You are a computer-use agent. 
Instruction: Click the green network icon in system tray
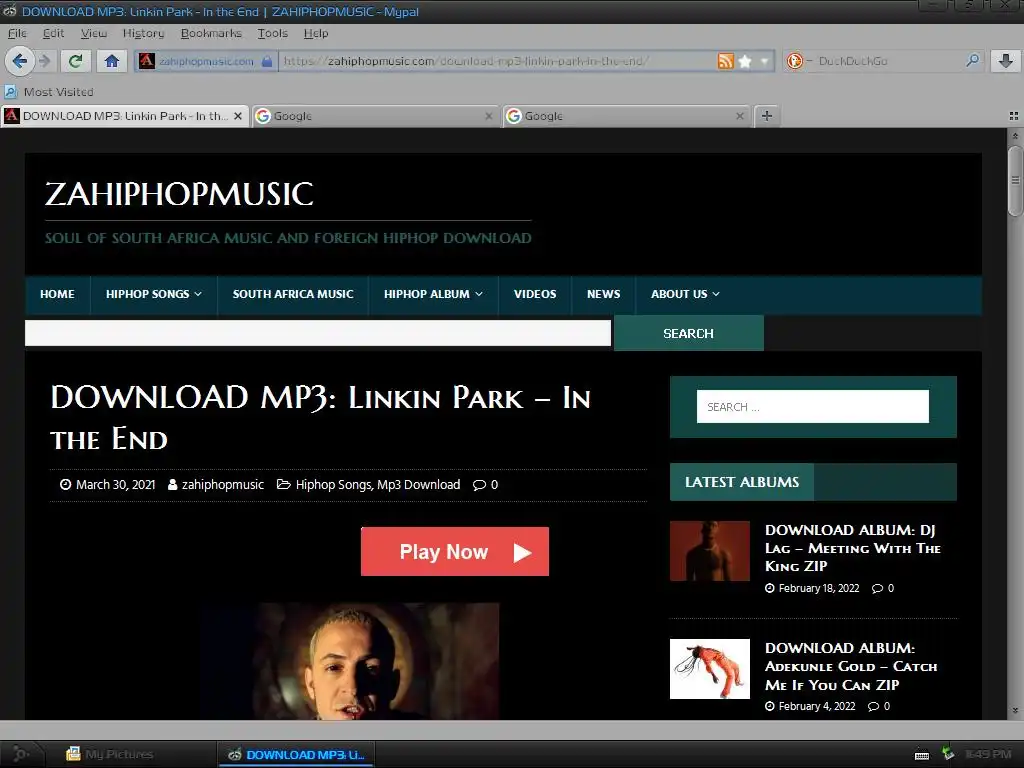[947, 754]
